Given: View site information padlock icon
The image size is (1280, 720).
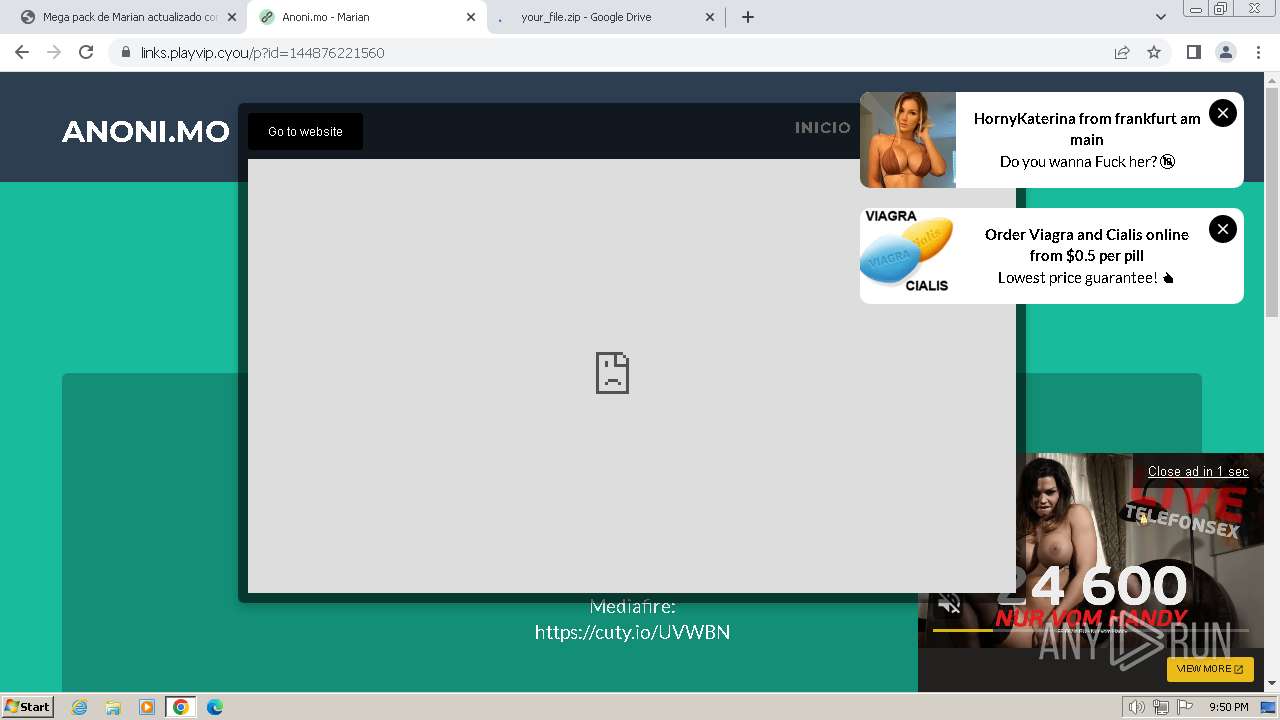Looking at the screenshot, I should pyautogui.click(x=125, y=52).
